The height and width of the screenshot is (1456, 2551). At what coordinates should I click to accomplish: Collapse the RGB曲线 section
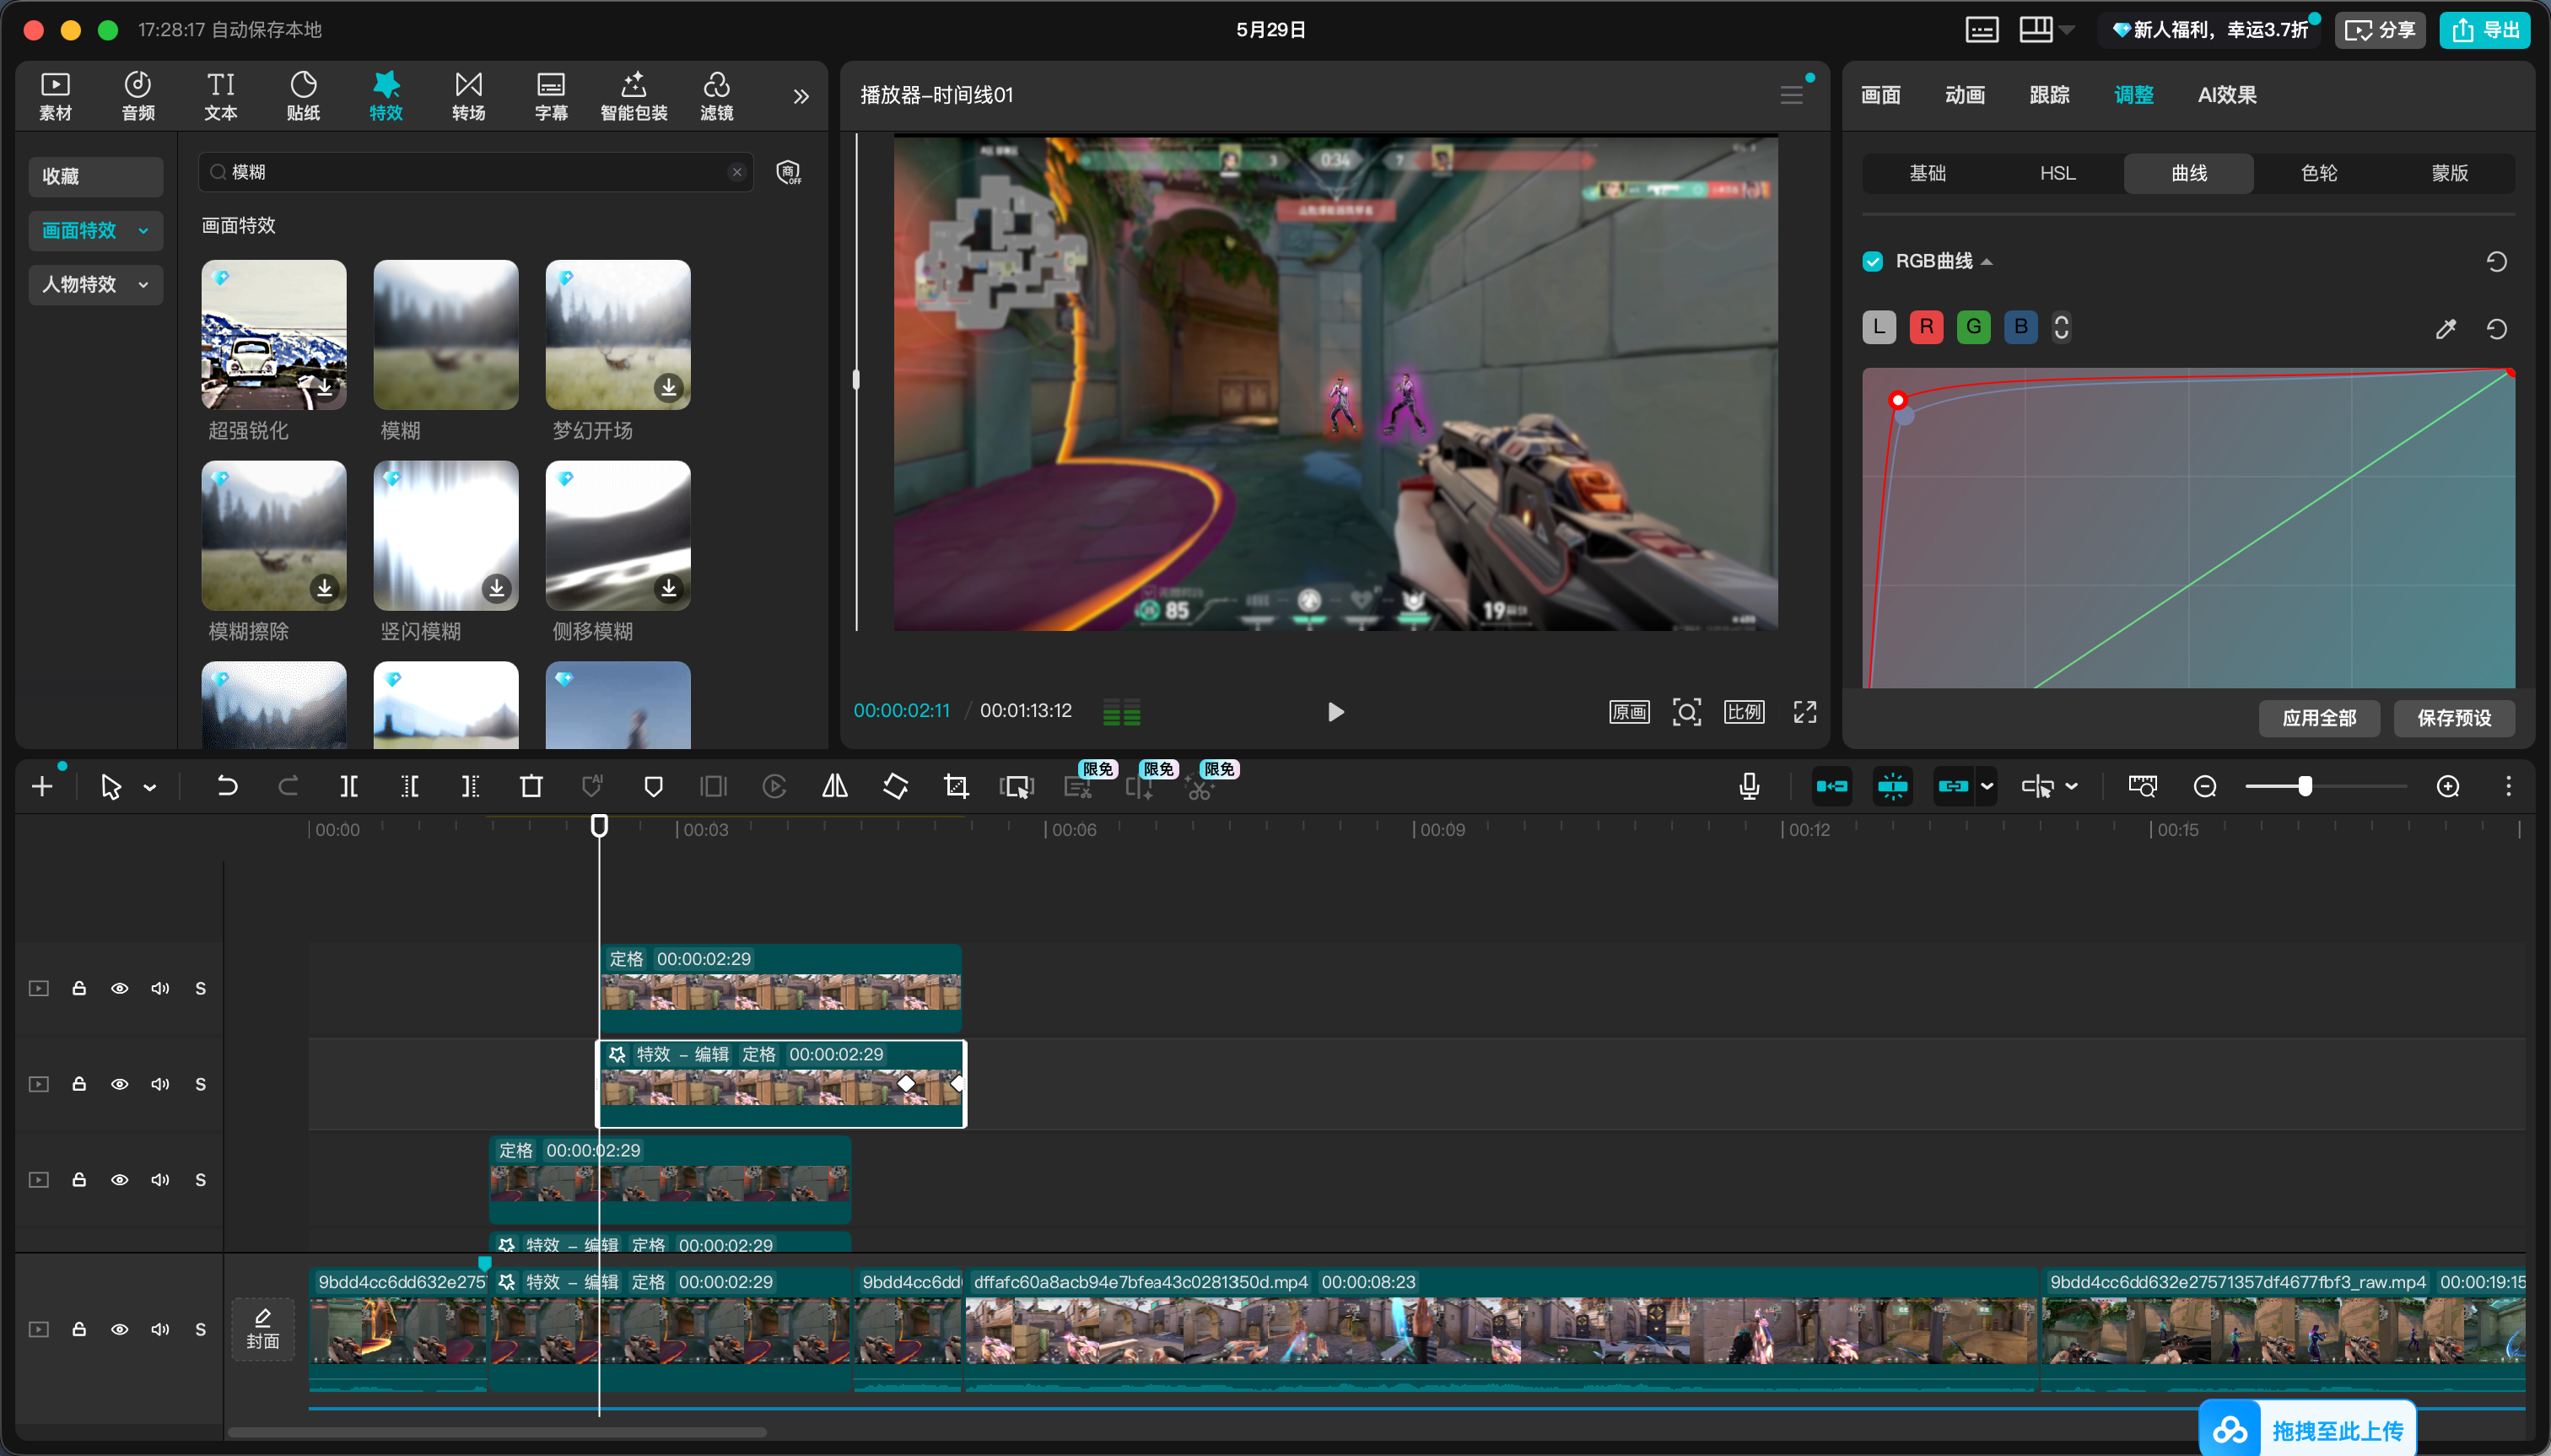pos(1987,262)
